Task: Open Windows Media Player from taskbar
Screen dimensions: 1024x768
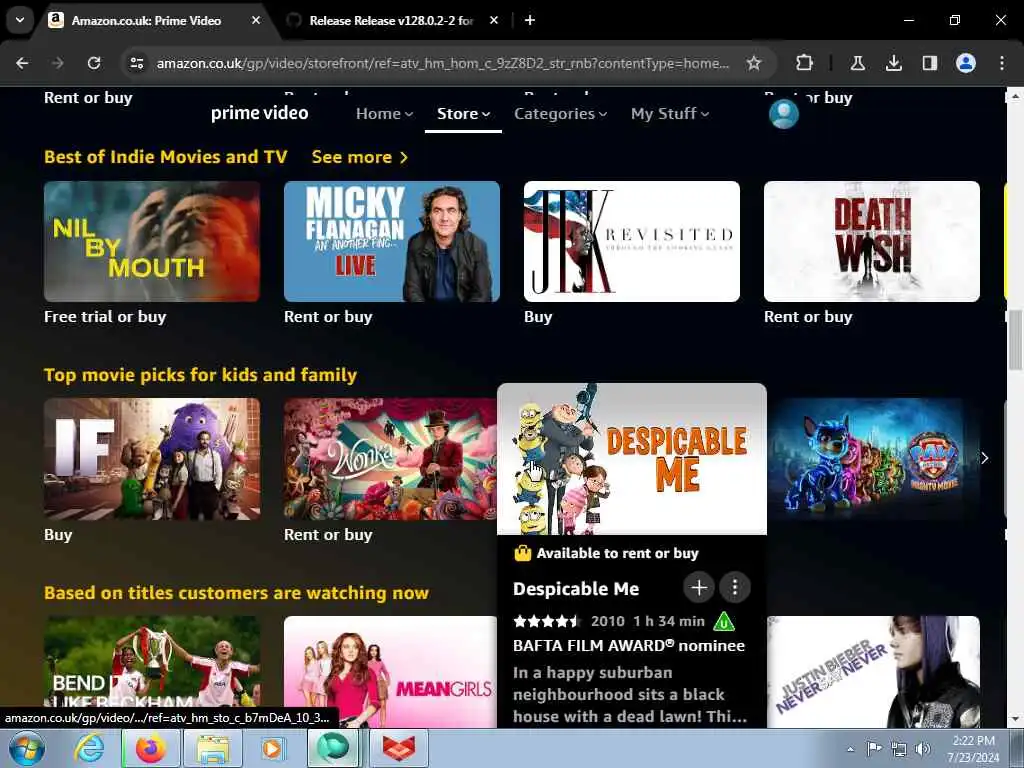Action: click(273, 748)
